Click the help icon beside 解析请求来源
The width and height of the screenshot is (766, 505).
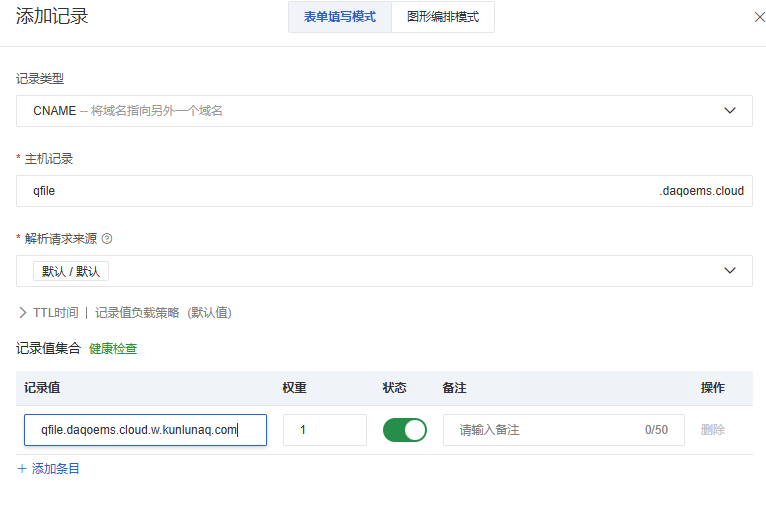pyautogui.click(x=107, y=239)
